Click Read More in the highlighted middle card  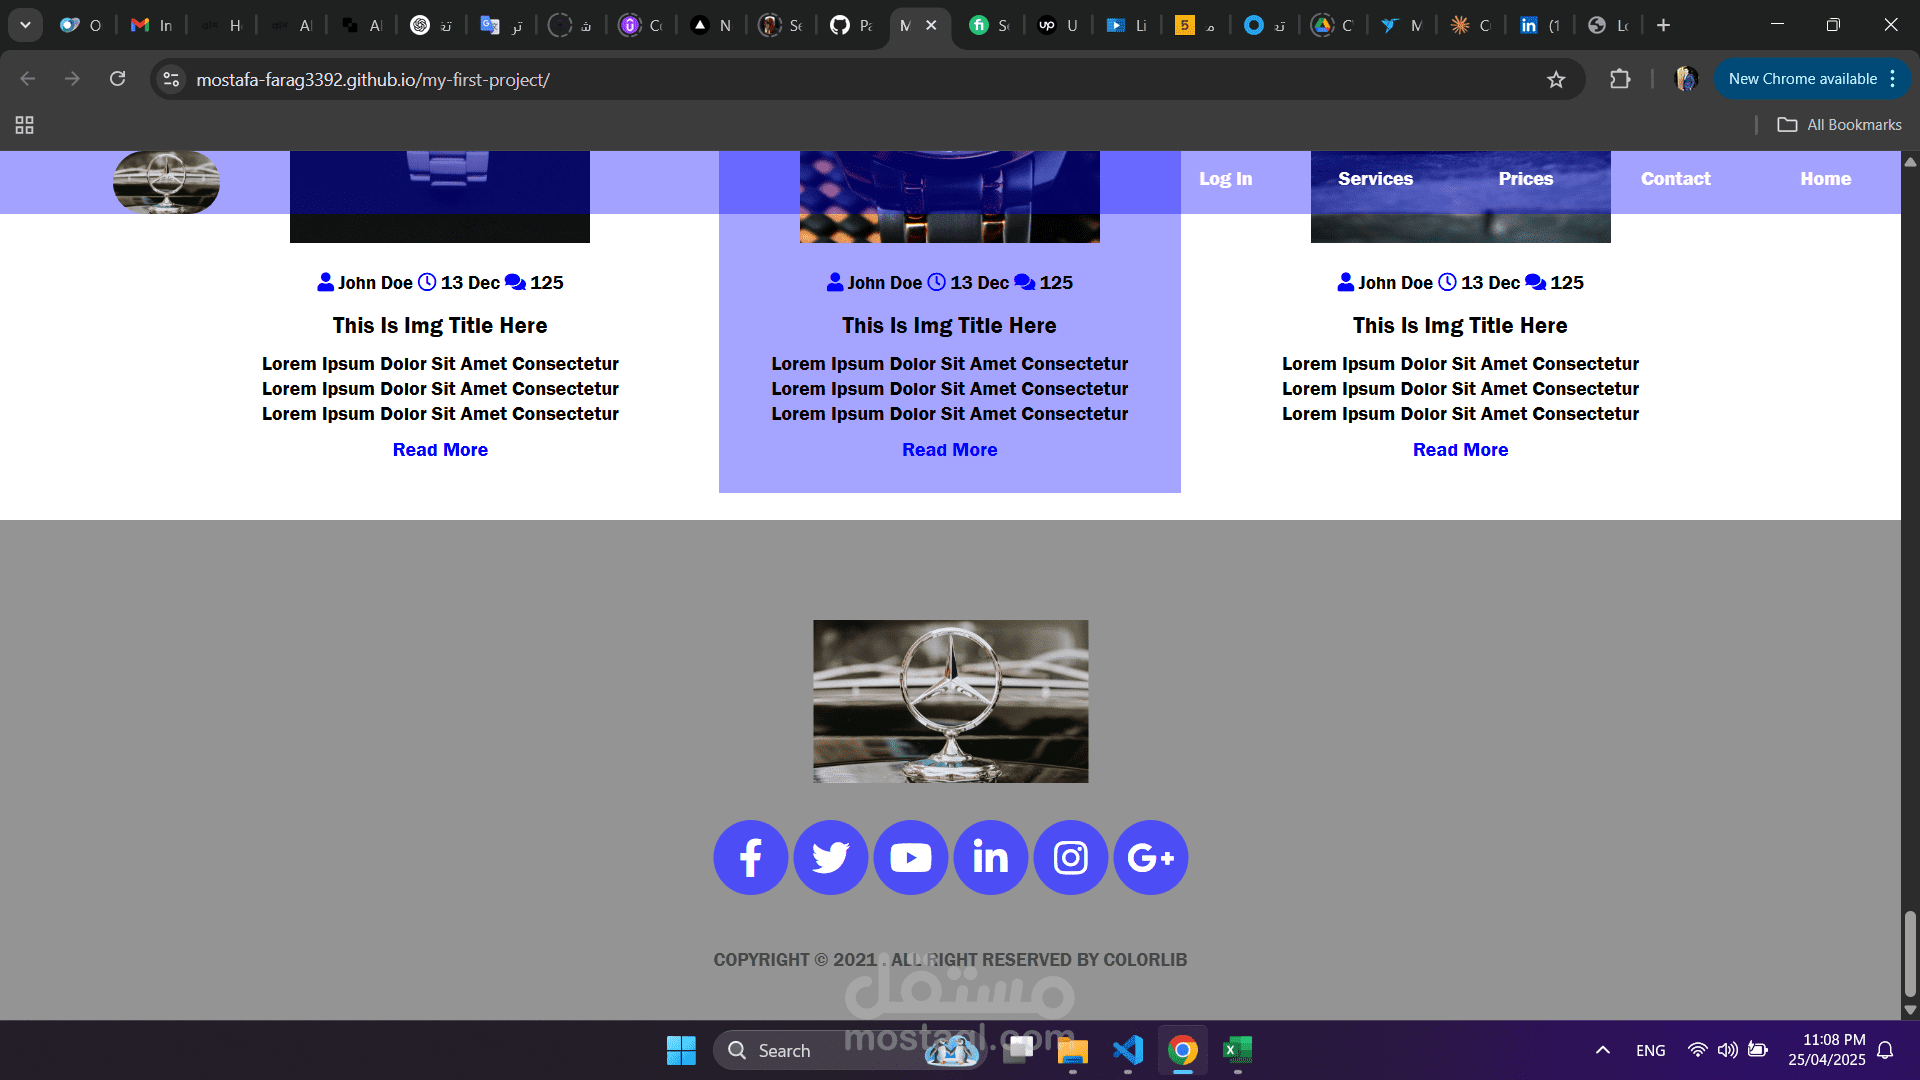pos(949,450)
